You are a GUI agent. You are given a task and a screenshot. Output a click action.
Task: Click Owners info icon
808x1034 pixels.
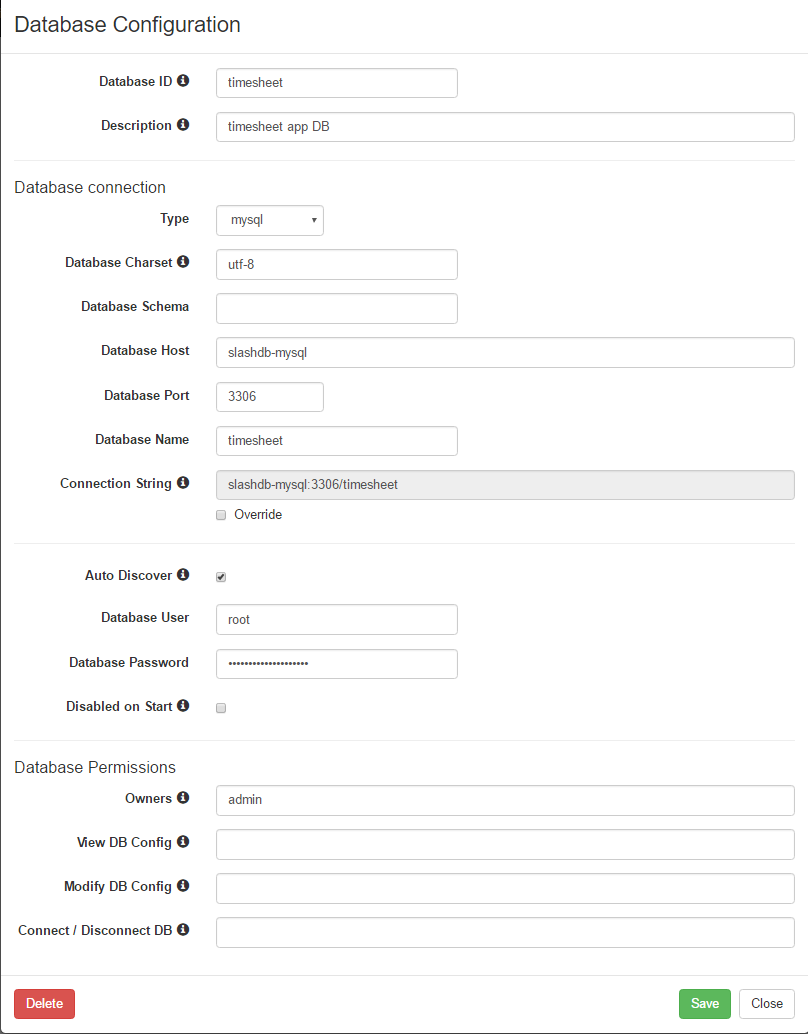tap(183, 797)
